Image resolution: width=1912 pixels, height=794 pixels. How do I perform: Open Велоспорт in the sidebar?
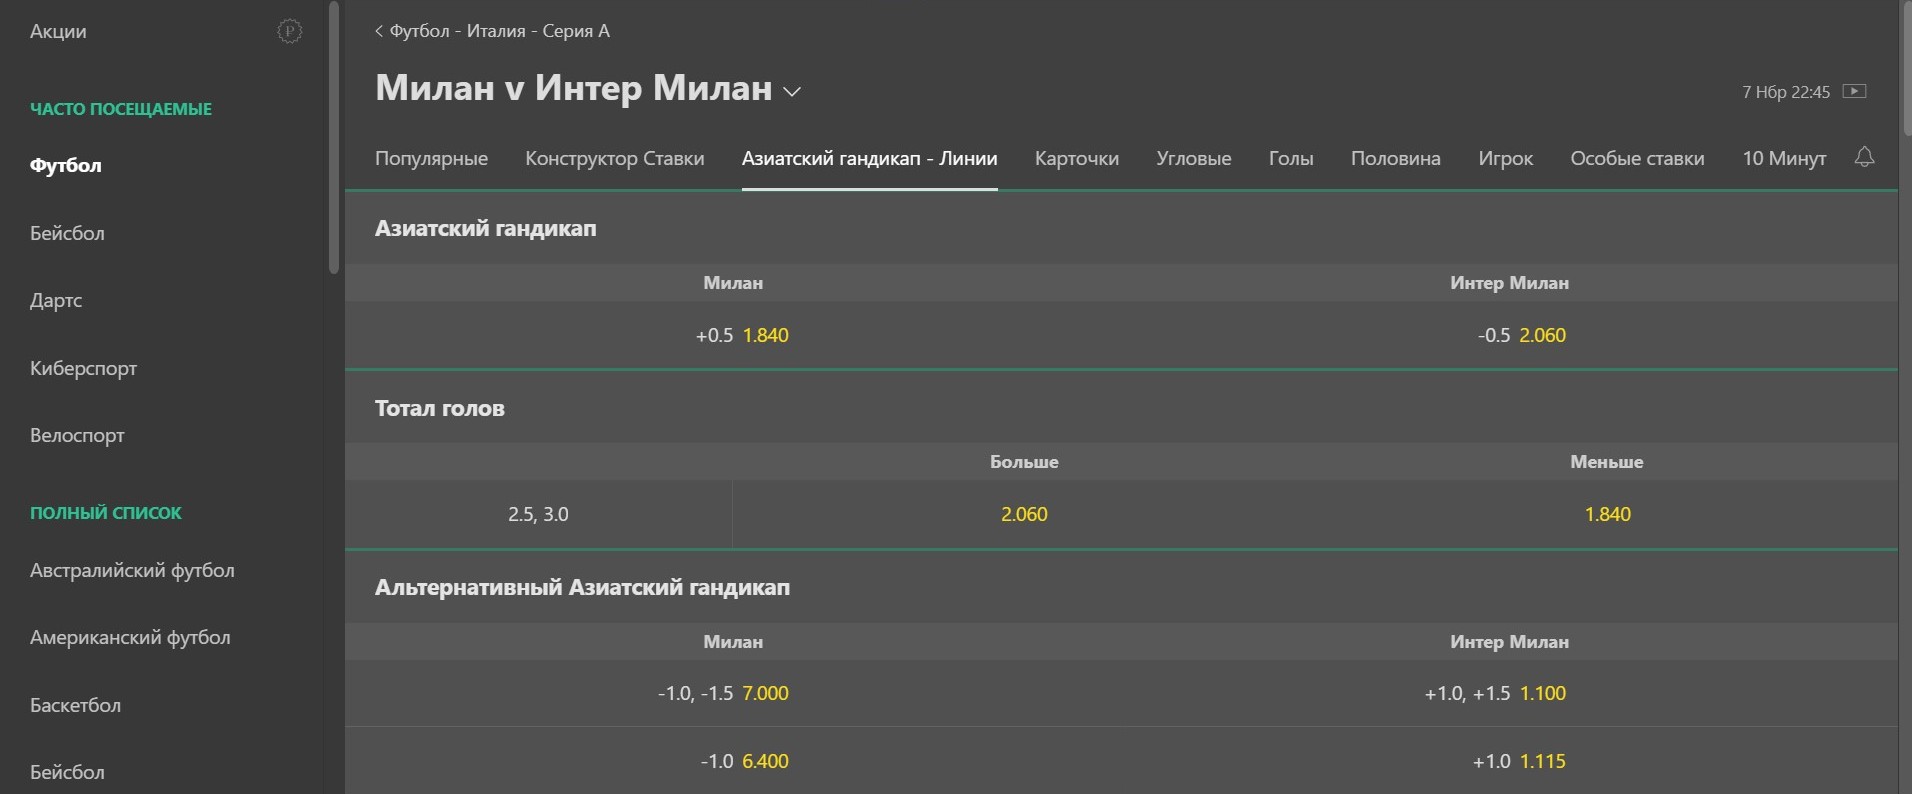tap(77, 435)
